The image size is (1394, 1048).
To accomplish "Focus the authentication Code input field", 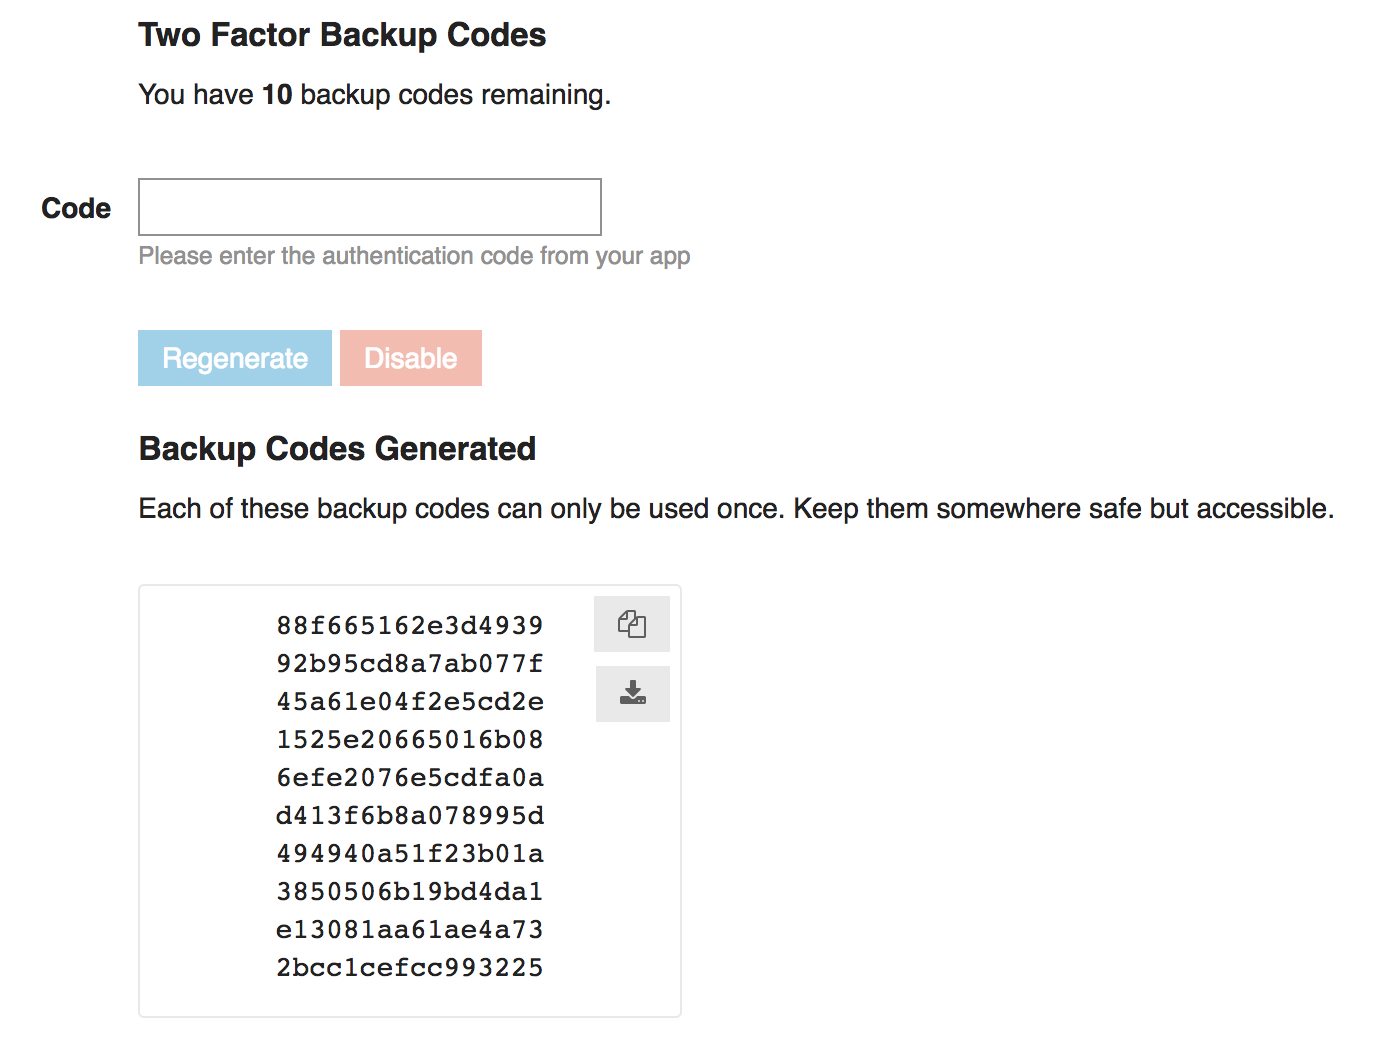I will tap(369, 207).
